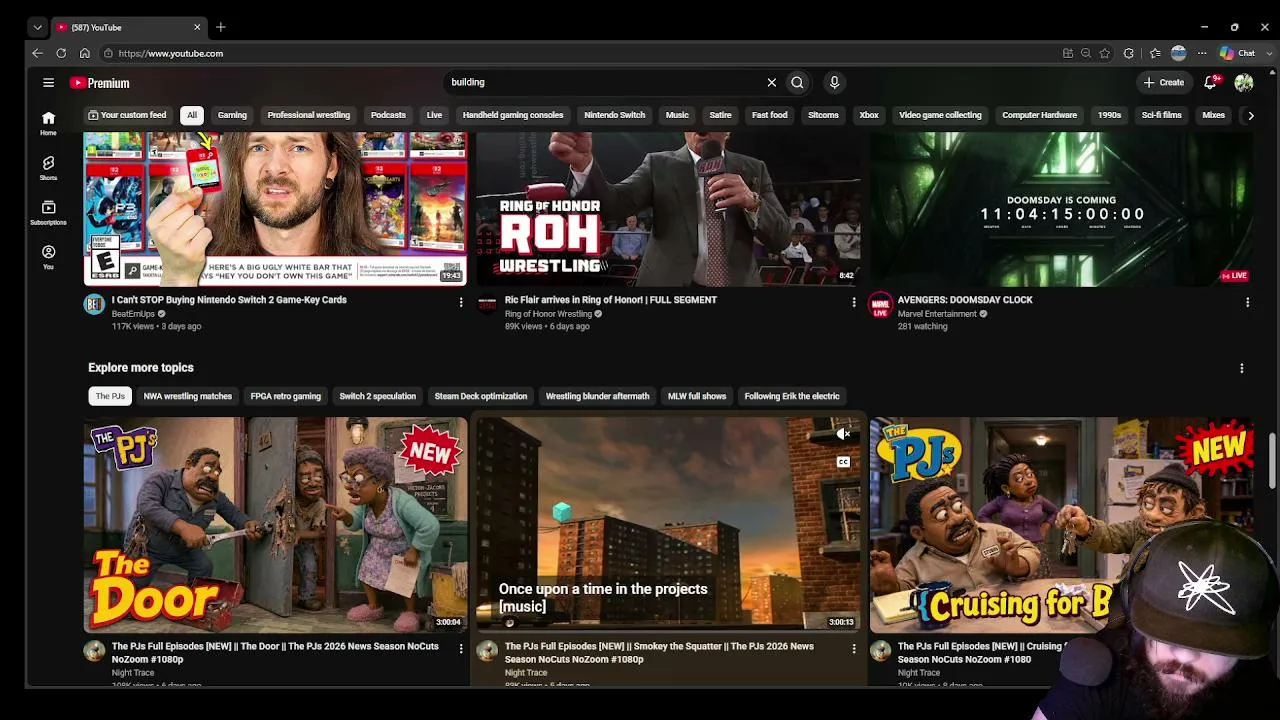Open options for the Ric Flair video
This screenshot has height=720, width=1280.
pos(853,302)
